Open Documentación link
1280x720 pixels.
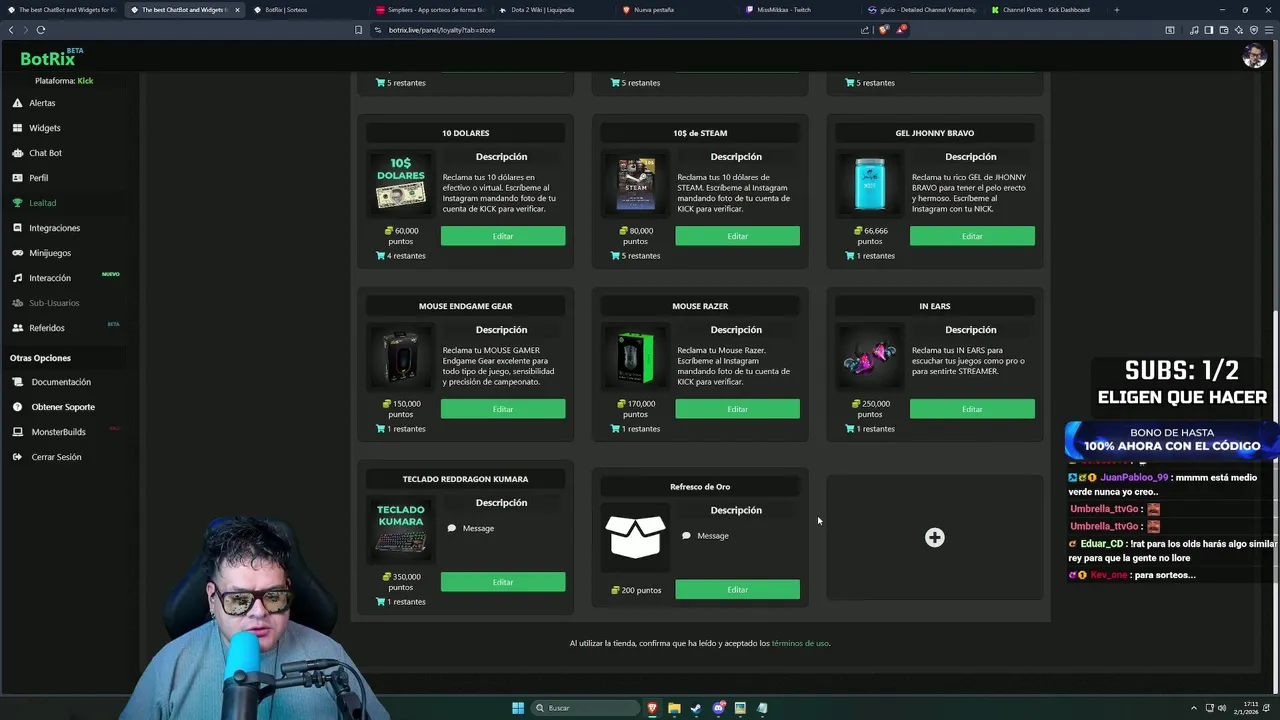(61, 382)
